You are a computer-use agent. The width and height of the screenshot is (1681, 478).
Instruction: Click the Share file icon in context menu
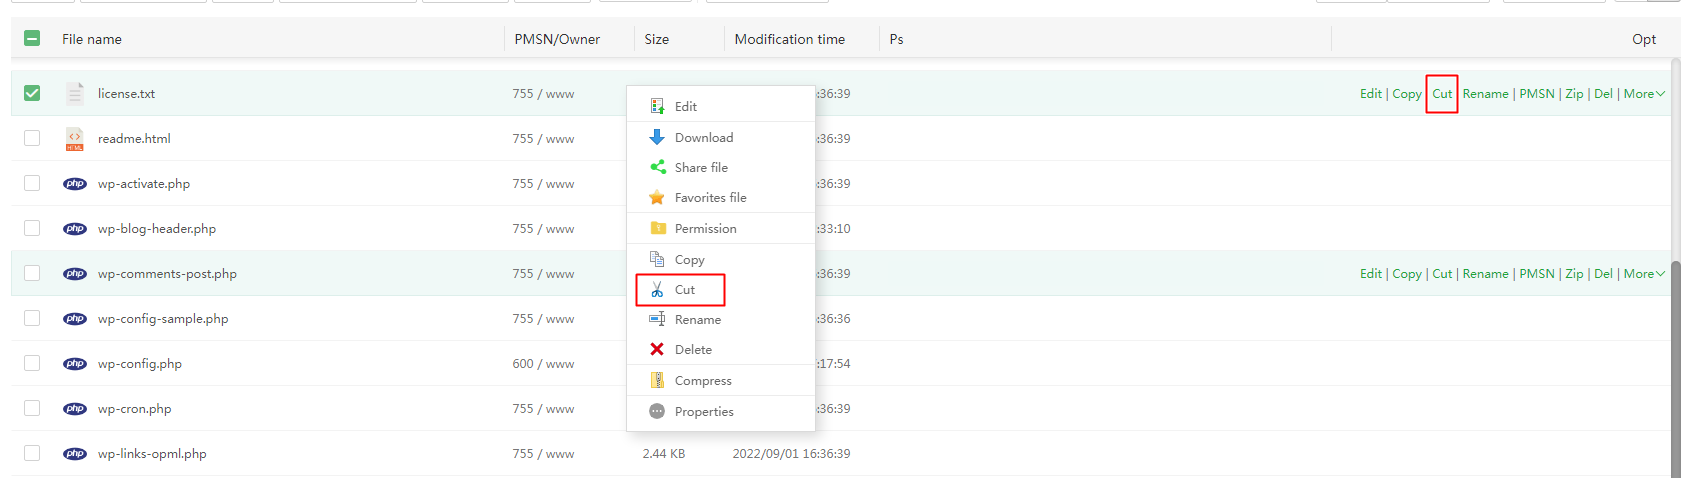(657, 167)
